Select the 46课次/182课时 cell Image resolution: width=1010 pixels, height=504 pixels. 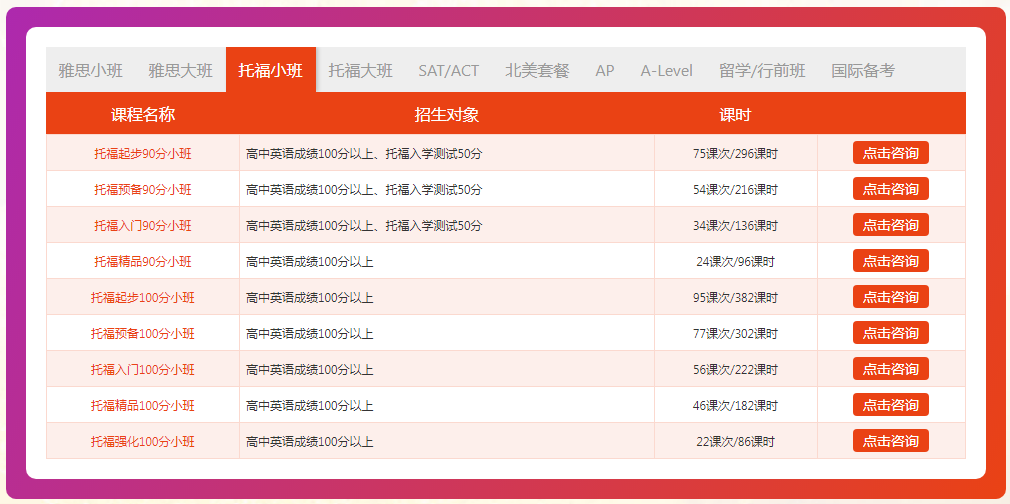(736, 406)
